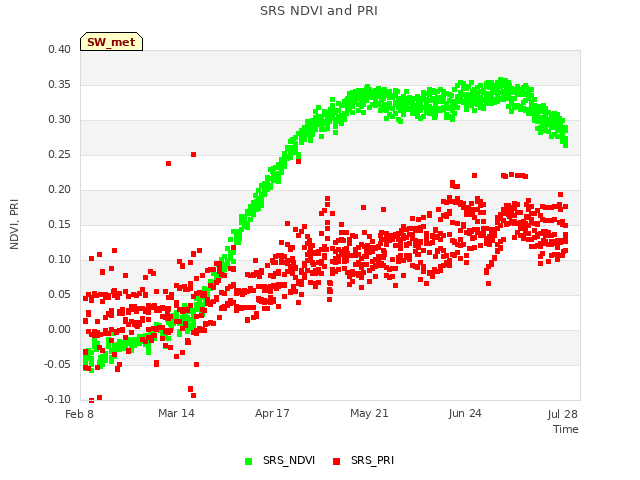Click the Apr 17 x-axis label
The height and width of the screenshot is (480, 640).
pos(272,413)
